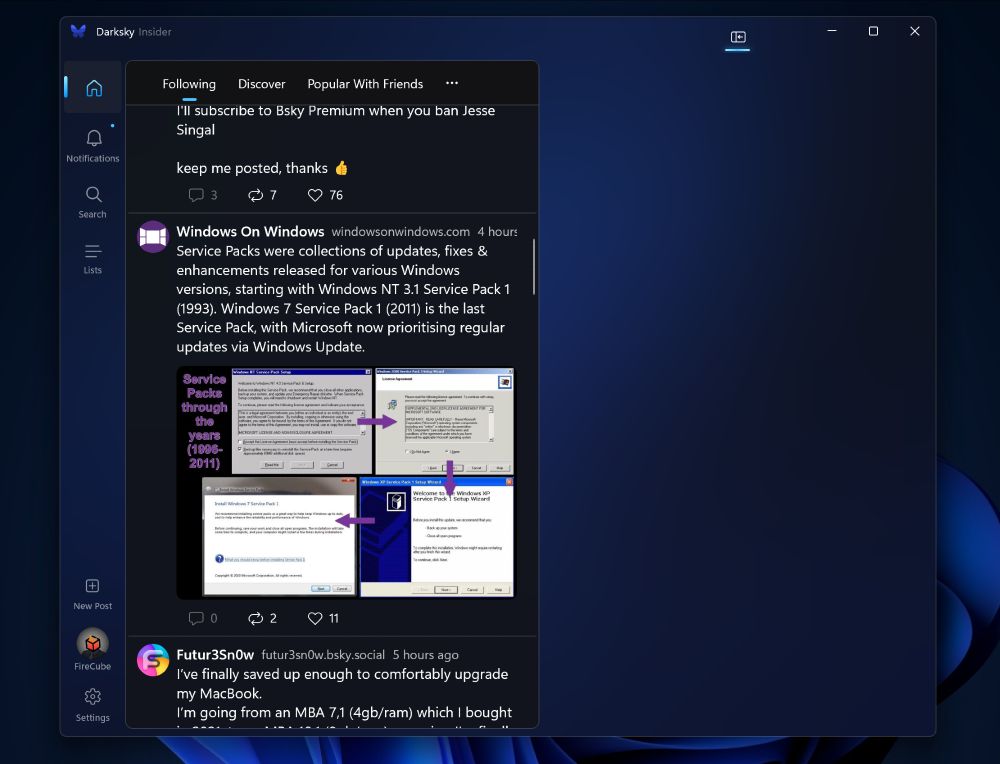
Task: Switch to the Following tab
Action: coord(189,84)
